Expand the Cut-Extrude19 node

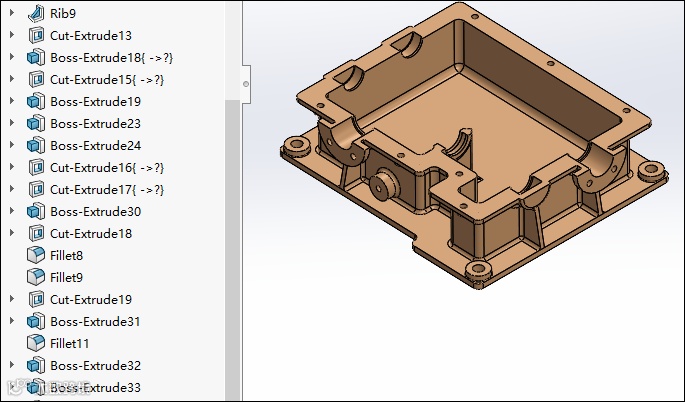point(12,298)
